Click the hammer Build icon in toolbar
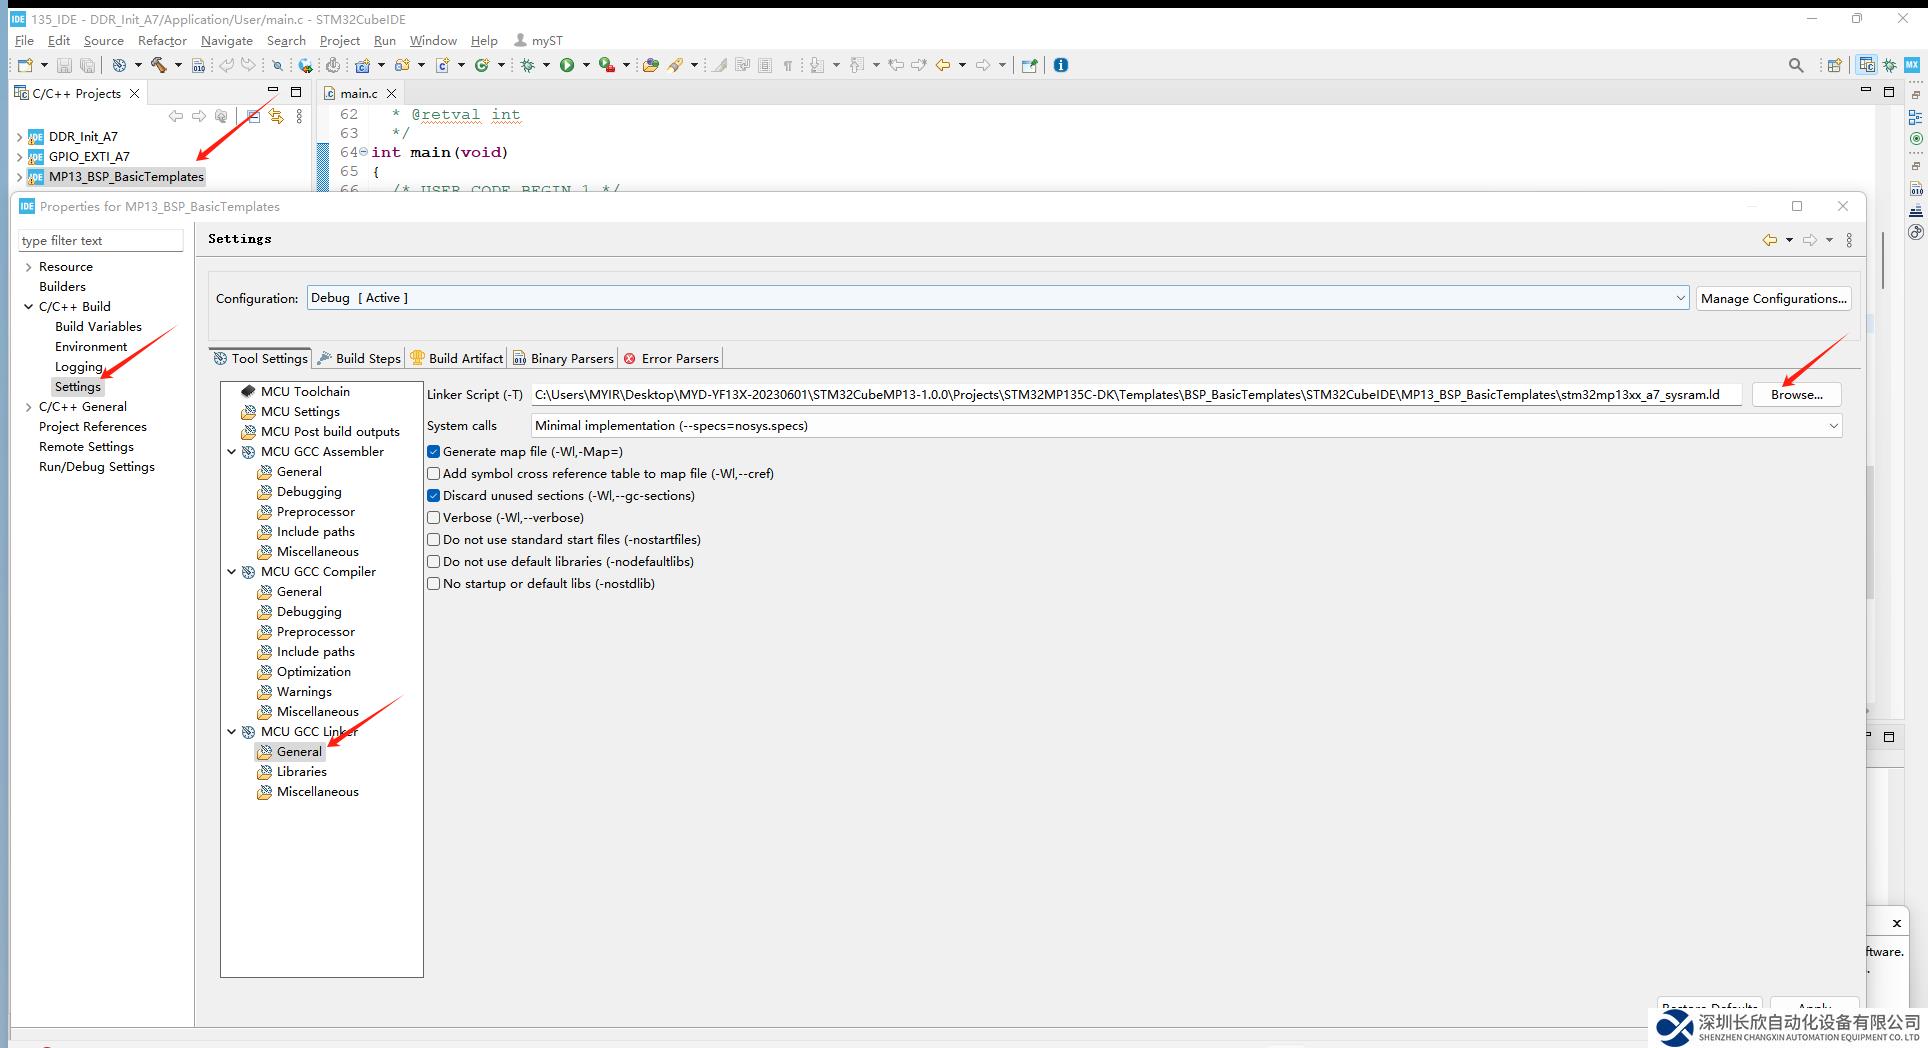This screenshot has height=1048, width=1928. pyautogui.click(x=158, y=65)
